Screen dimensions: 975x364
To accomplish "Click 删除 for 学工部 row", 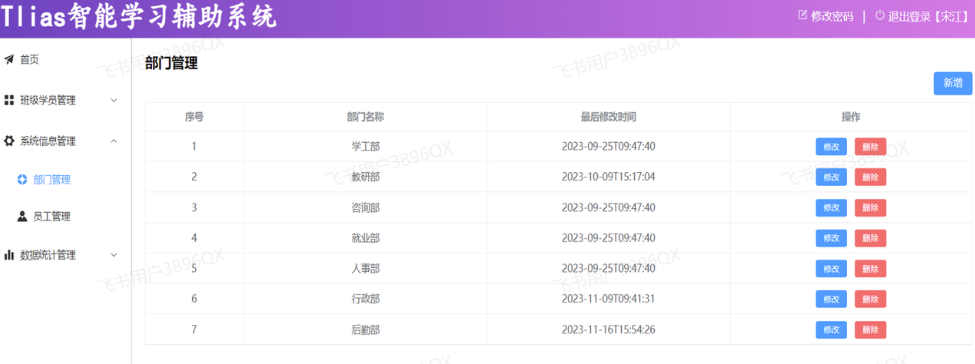I will pyautogui.click(x=871, y=147).
